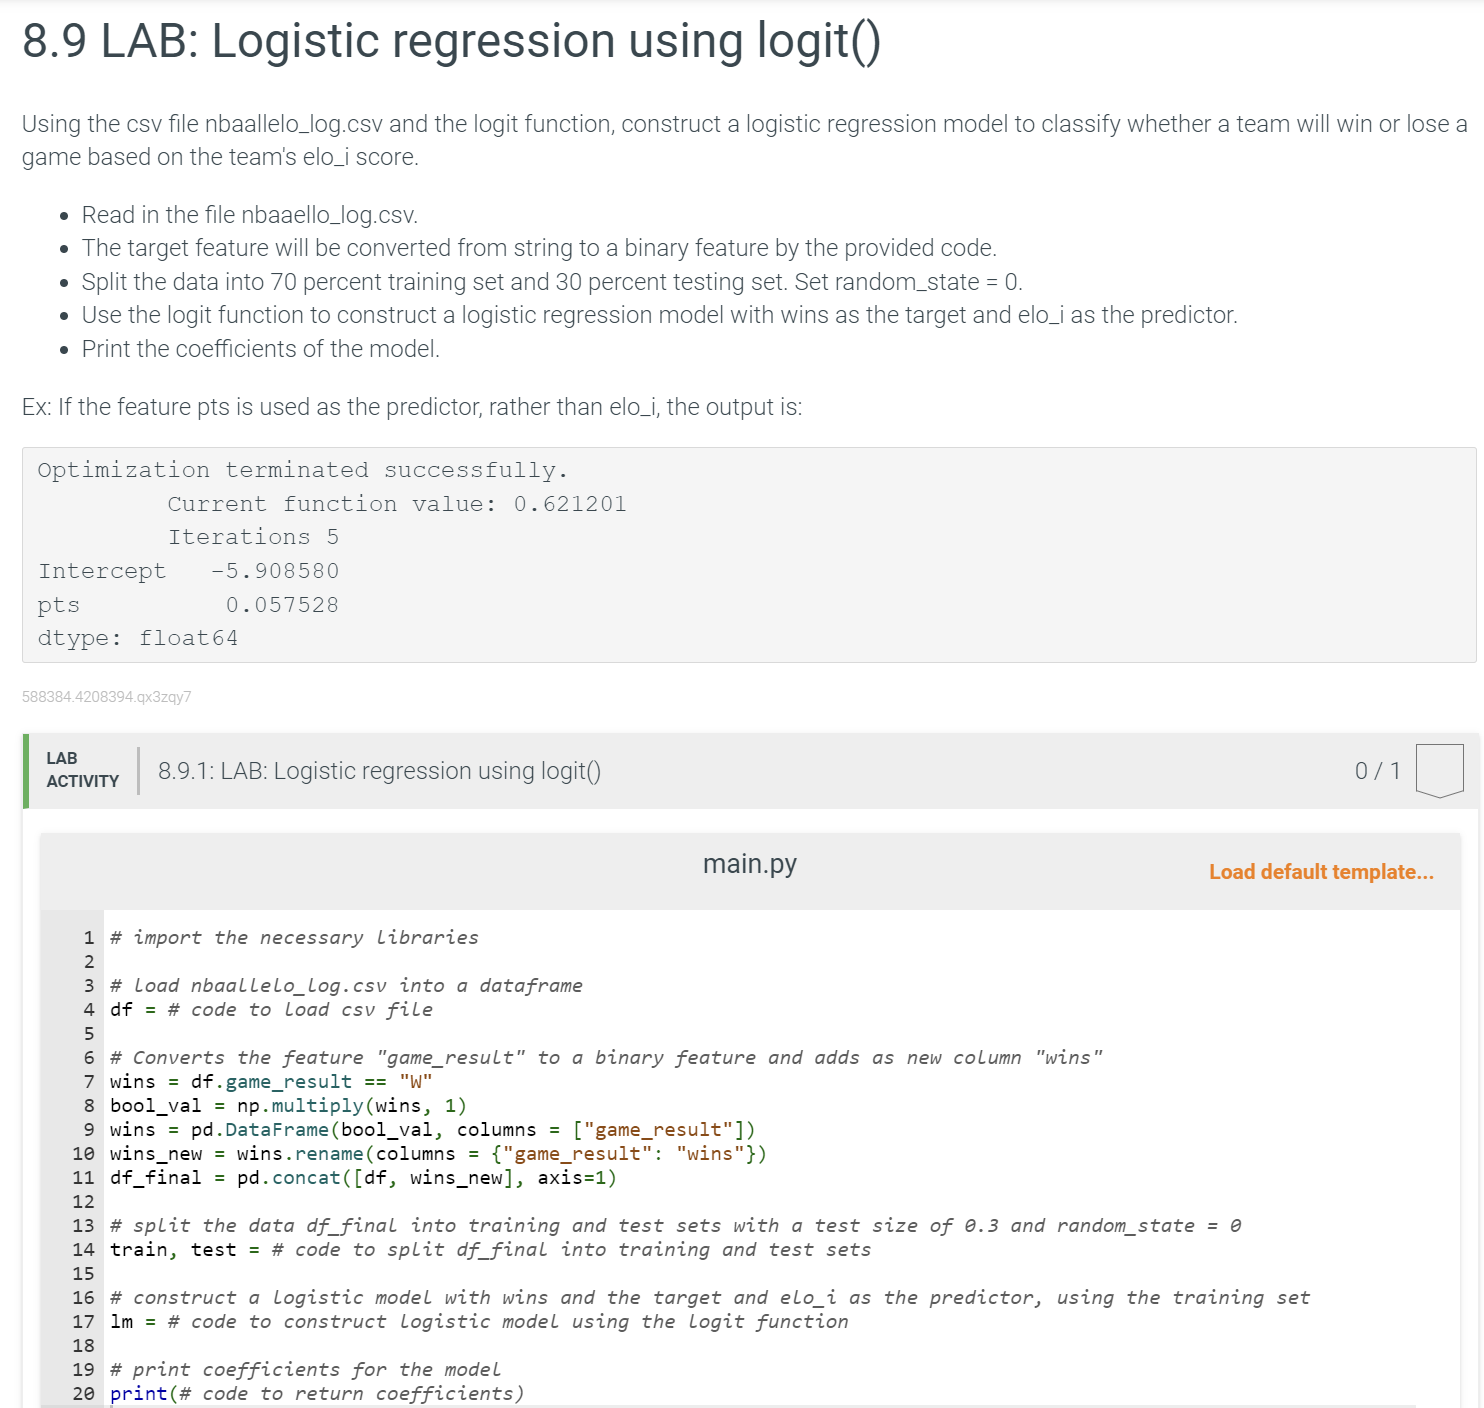This screenshot has width=1484, height=1408.
Task: Click line number 7 in the code editor
Action: [88, 1081]
